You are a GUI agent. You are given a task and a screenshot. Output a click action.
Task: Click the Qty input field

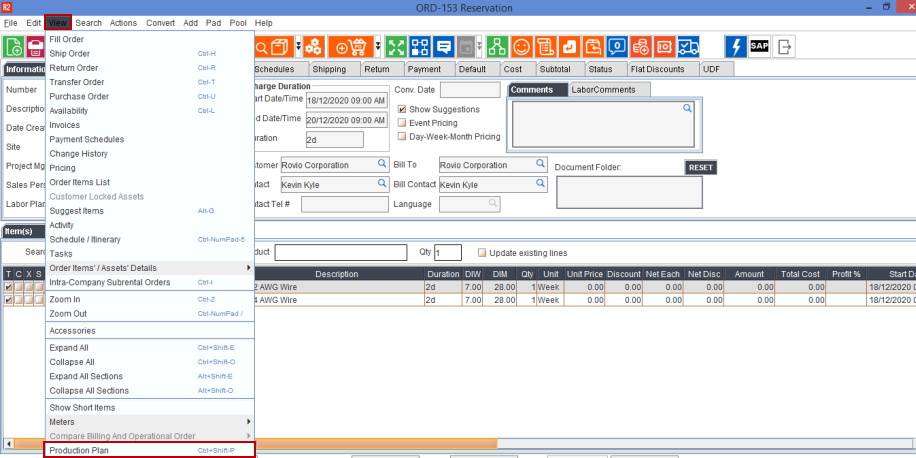(x=447, y=252)
